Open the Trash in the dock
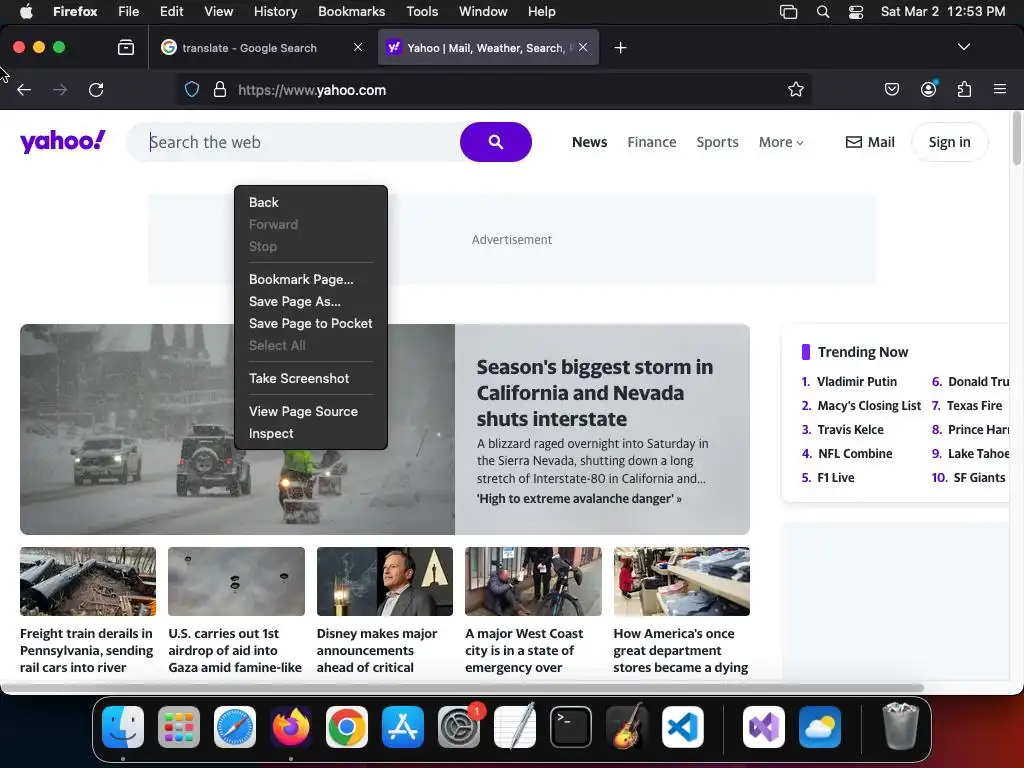Image resolution: width=1024 pixels, height=768 pixels. (x=901, y=727)
